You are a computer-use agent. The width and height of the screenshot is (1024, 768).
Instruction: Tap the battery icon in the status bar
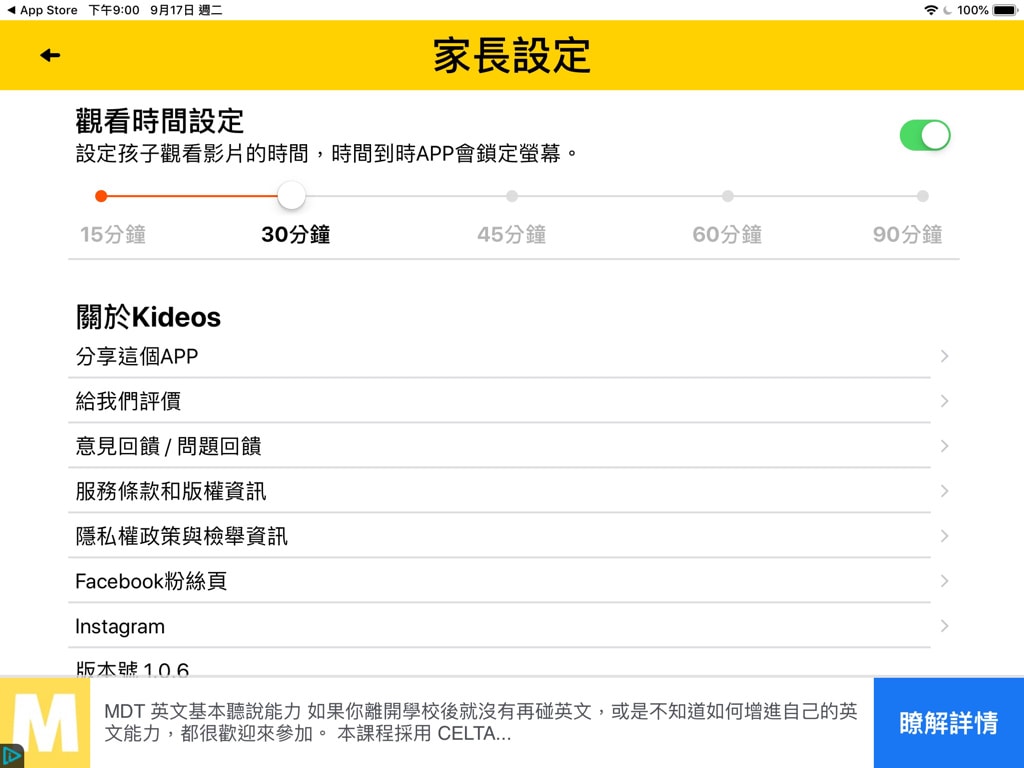tap(1004, 10)
